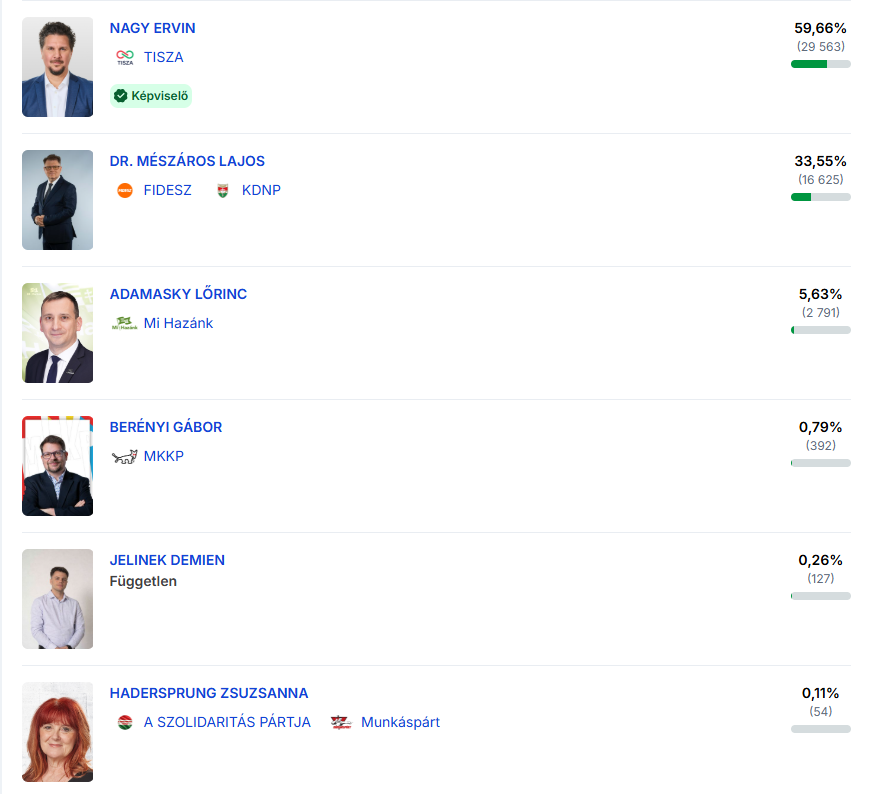Viewport: 870px width, 794px height.
Task: Click the TISZA party logo icon
Action: click(124, 57)
